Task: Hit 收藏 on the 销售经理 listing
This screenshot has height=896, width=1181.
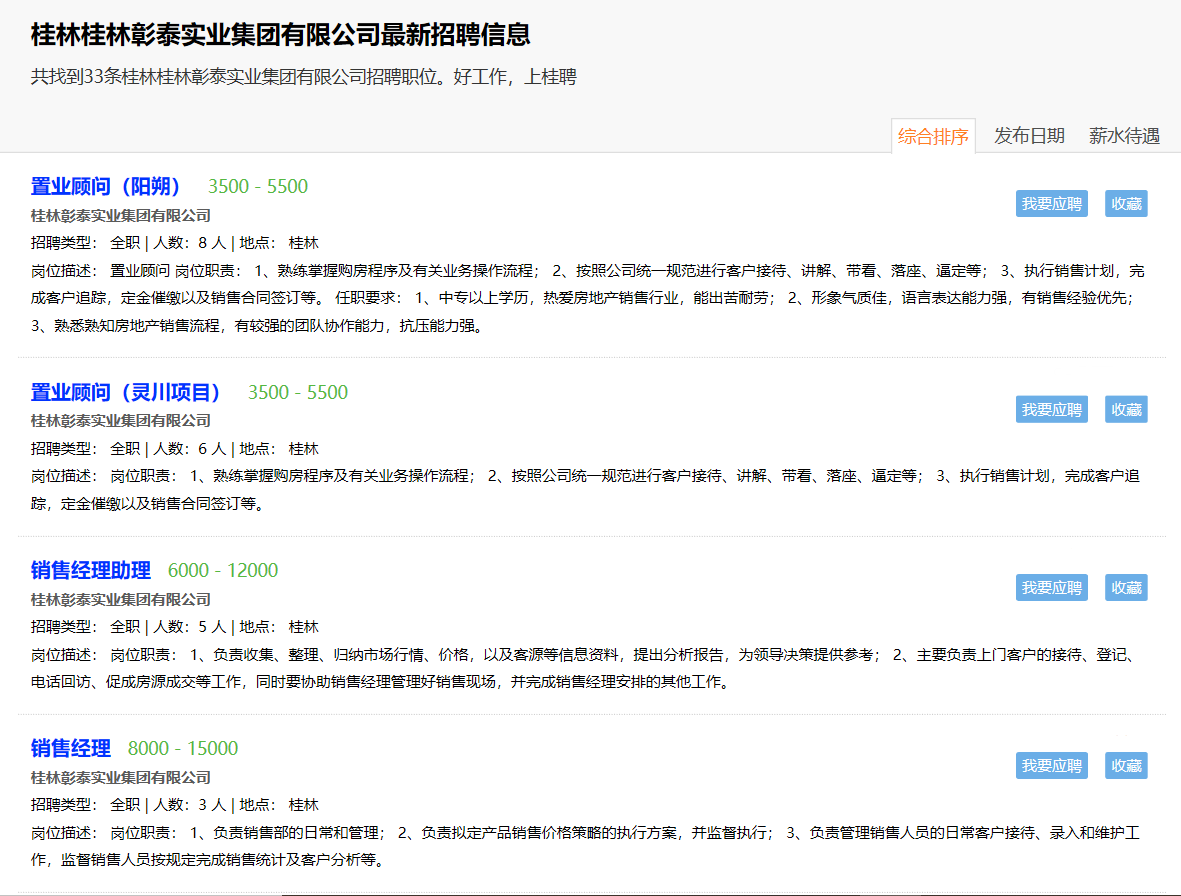Action: click(x=1126, y=766)
